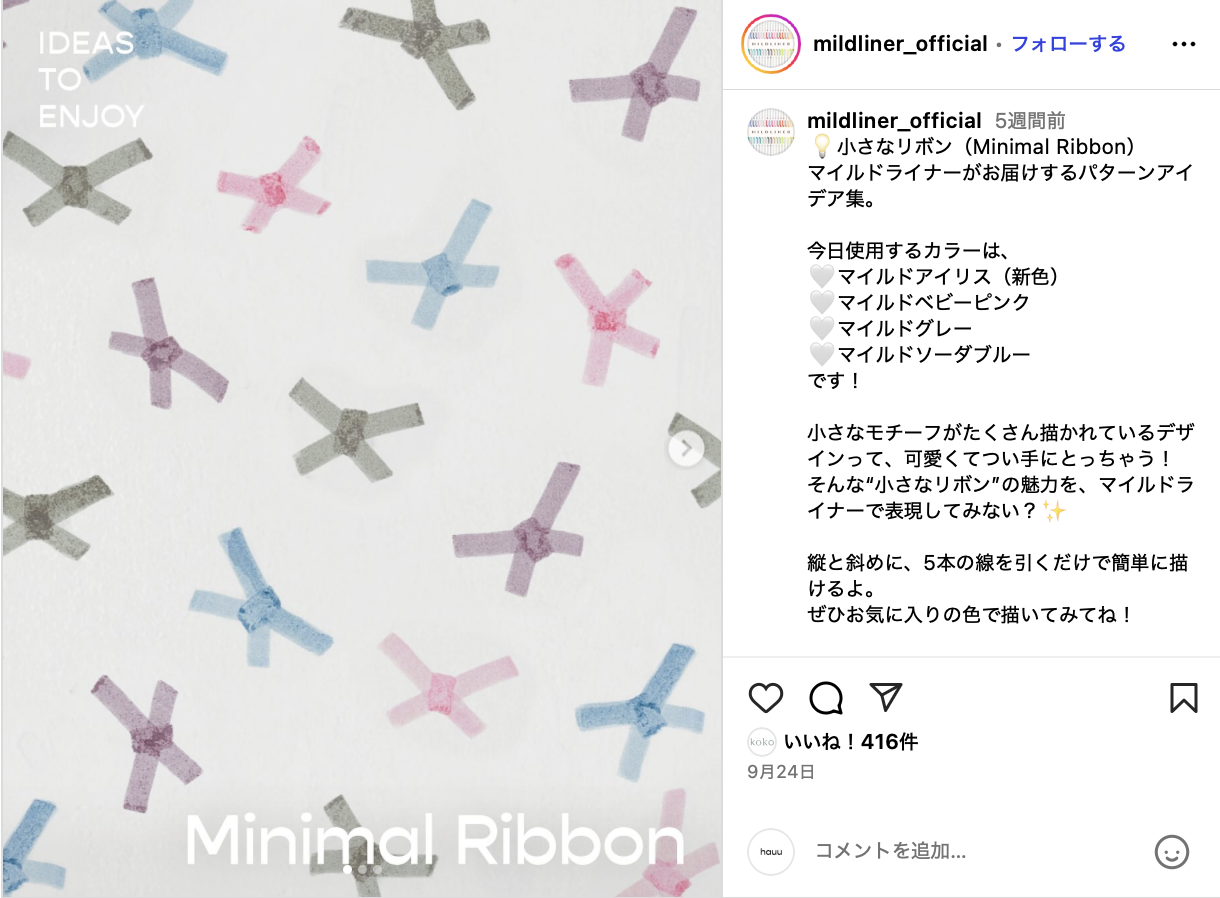
Task: Click the hauu user avatar by comment box
Action: click(771, 852)
